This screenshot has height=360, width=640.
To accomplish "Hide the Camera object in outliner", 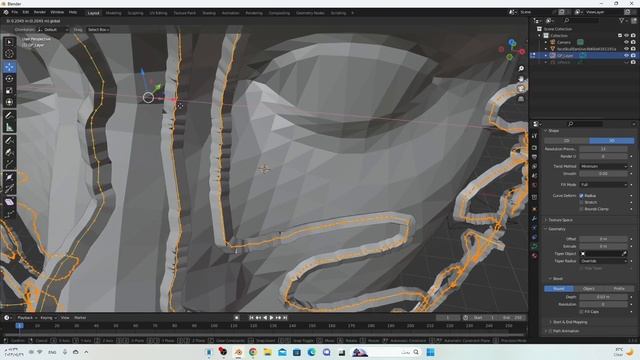I will pyautogui.click(x=627, y=42).
